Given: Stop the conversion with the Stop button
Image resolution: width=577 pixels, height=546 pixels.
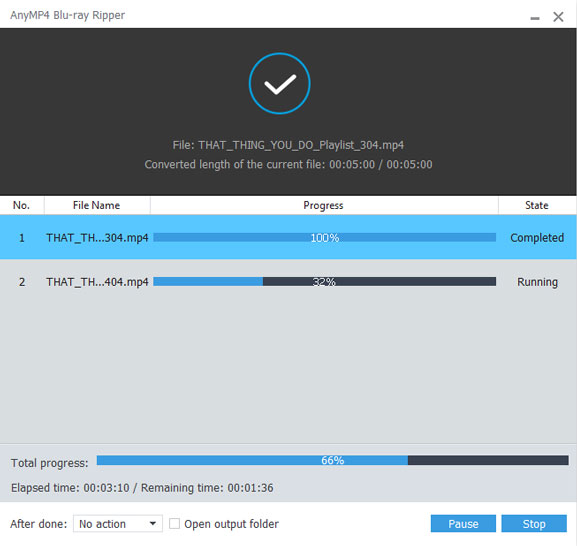Looking at the screenshot, I should click(x=534, y=524).
